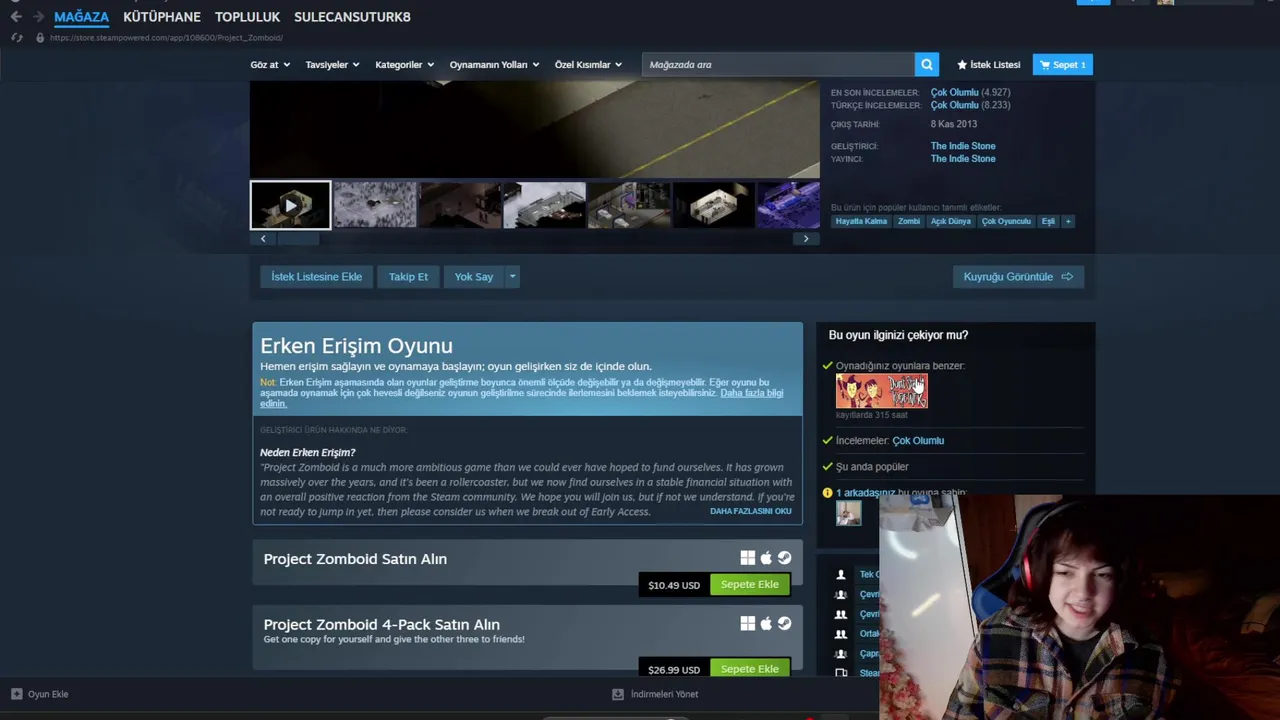This screenshot has width=1280, height=720.
Task: Open the Göz at dropdown menu
Action: 270,65
